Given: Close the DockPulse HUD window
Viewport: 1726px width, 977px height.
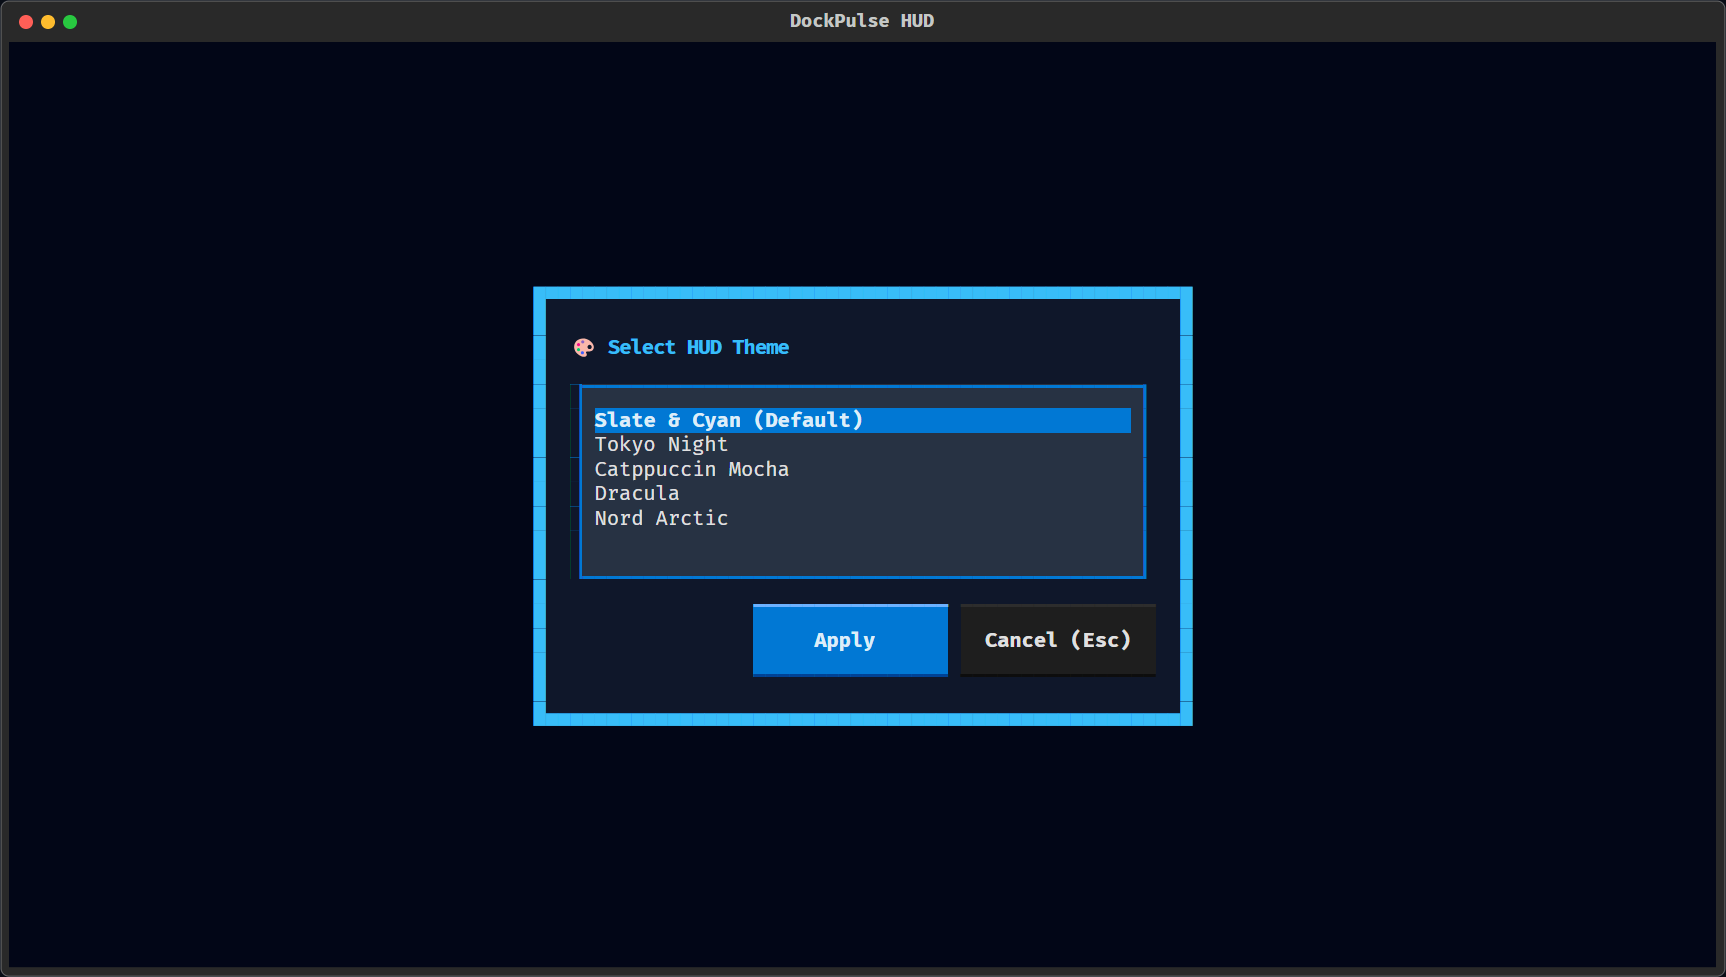Looking at the screenshot, I should (26, 21).
